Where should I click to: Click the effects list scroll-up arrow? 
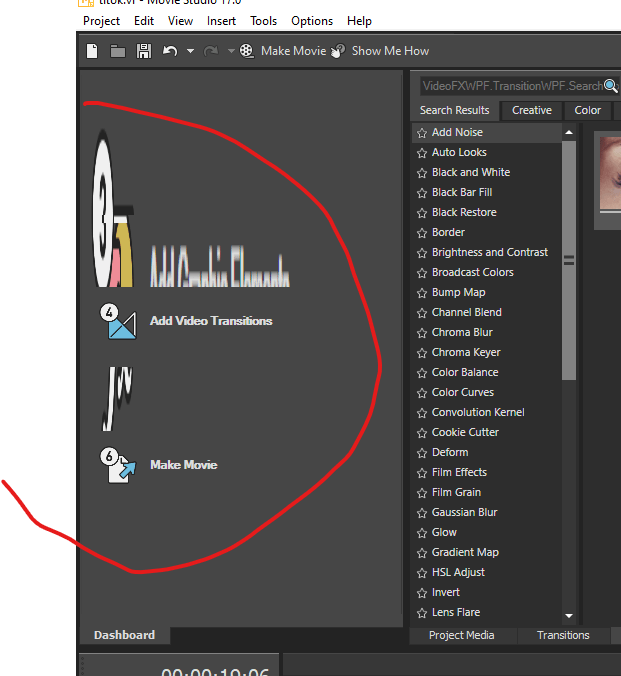tap(569, 132)
